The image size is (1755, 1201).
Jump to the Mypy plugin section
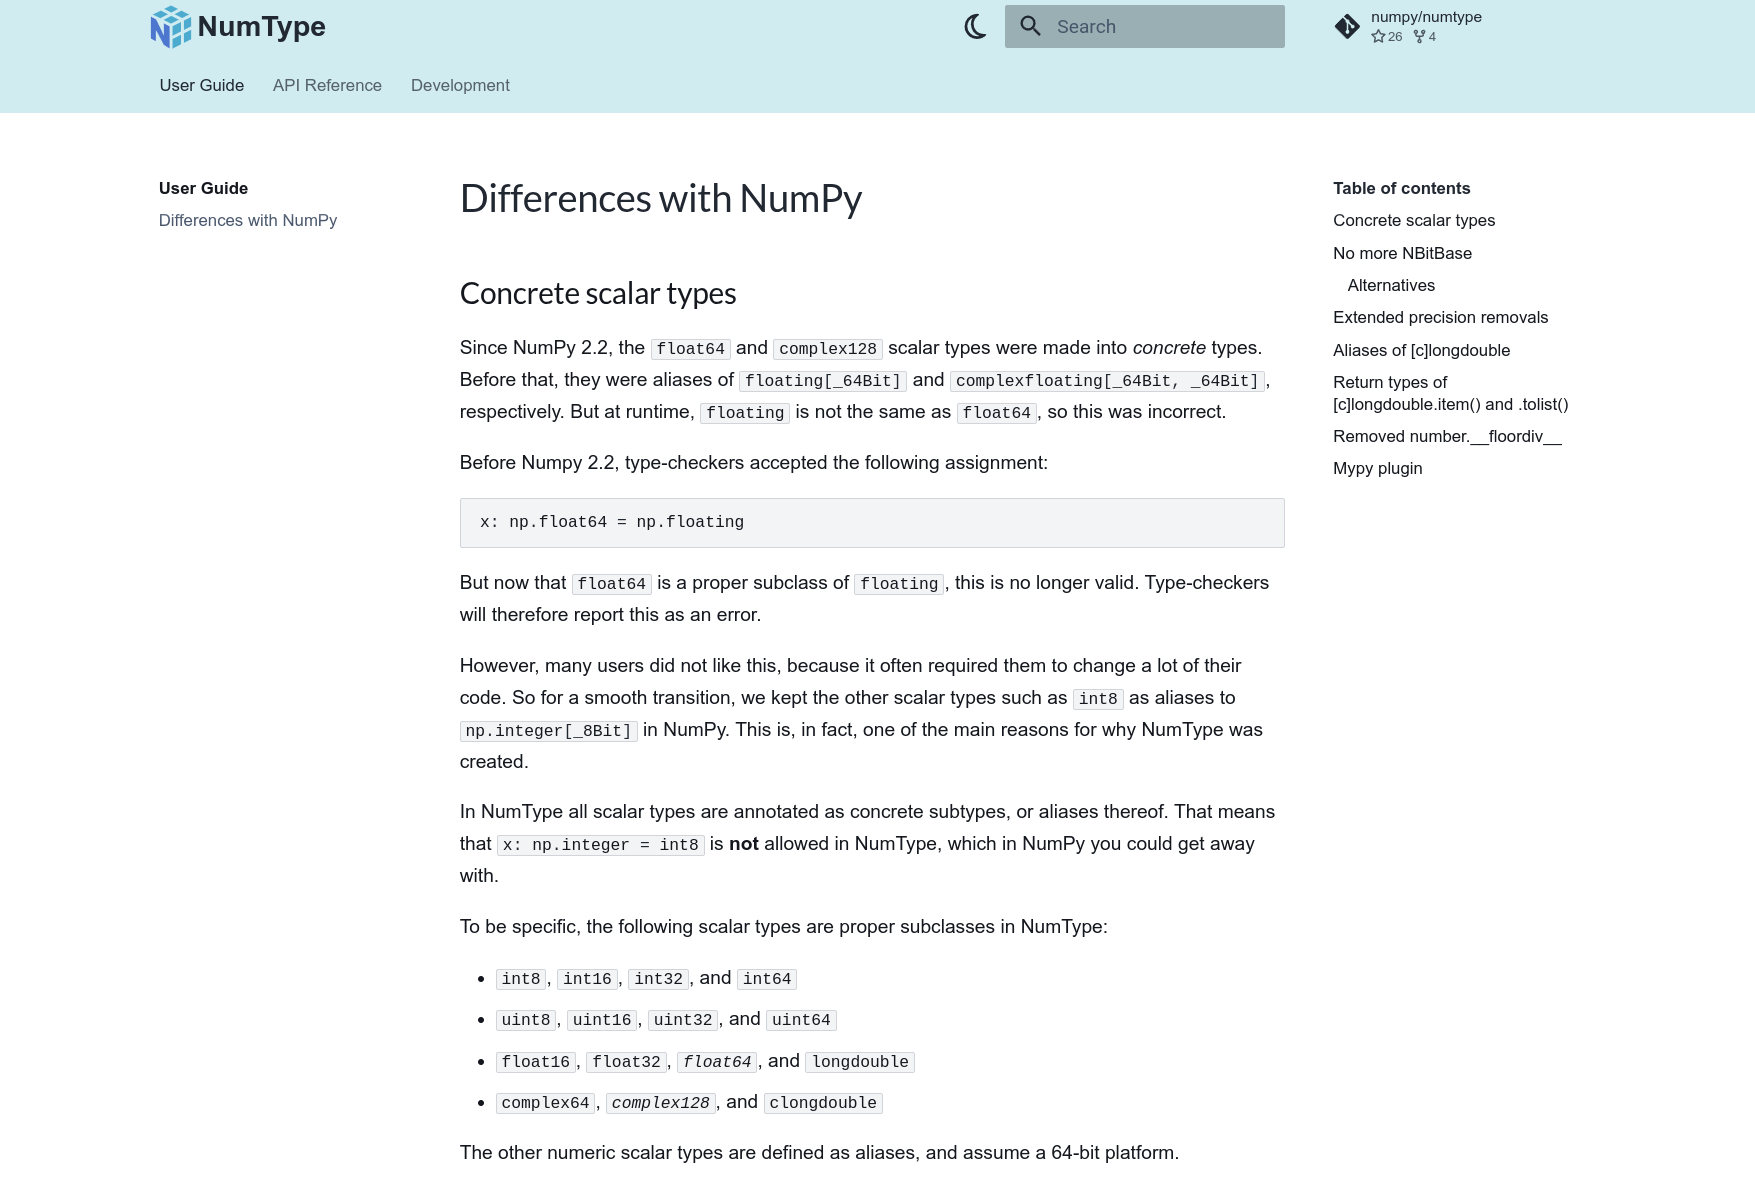(1377, 469)
